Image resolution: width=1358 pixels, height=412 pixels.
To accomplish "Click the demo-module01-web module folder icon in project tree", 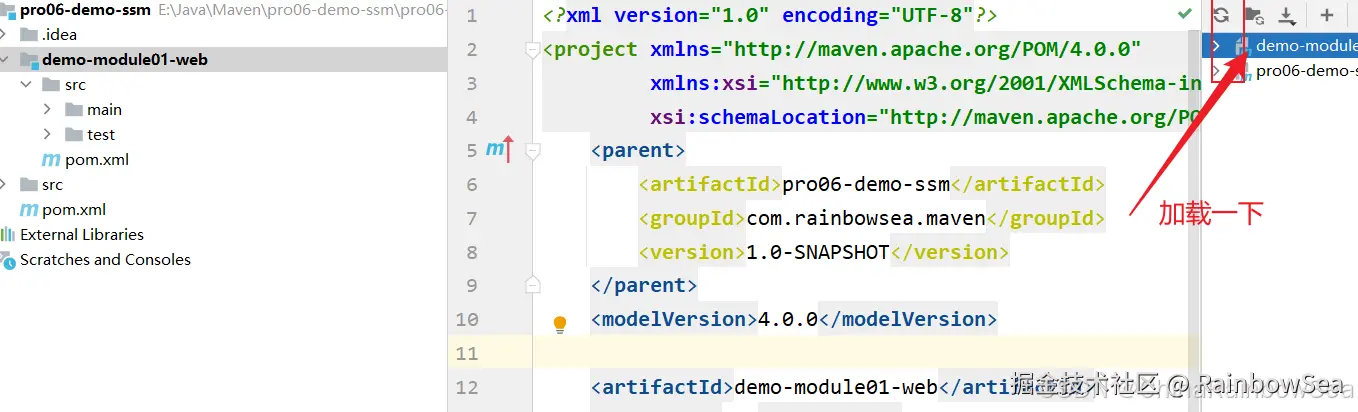I will 30,60.
